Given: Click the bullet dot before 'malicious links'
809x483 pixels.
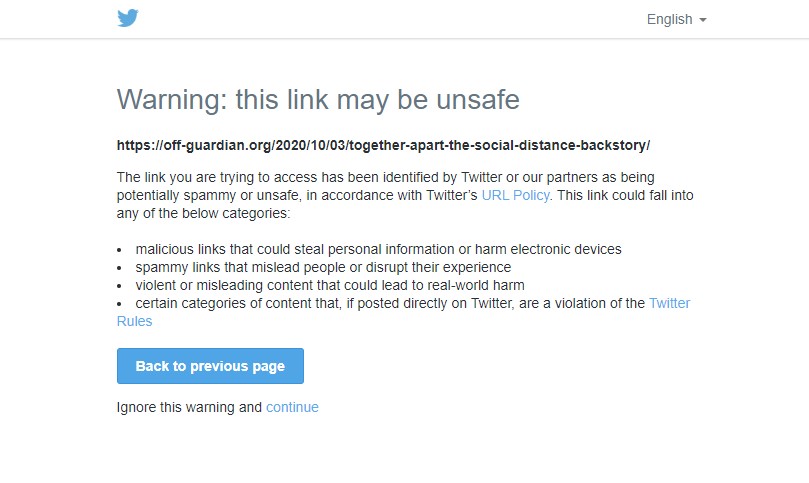Looking at the screenshot, I should click(x=120, y=250).
